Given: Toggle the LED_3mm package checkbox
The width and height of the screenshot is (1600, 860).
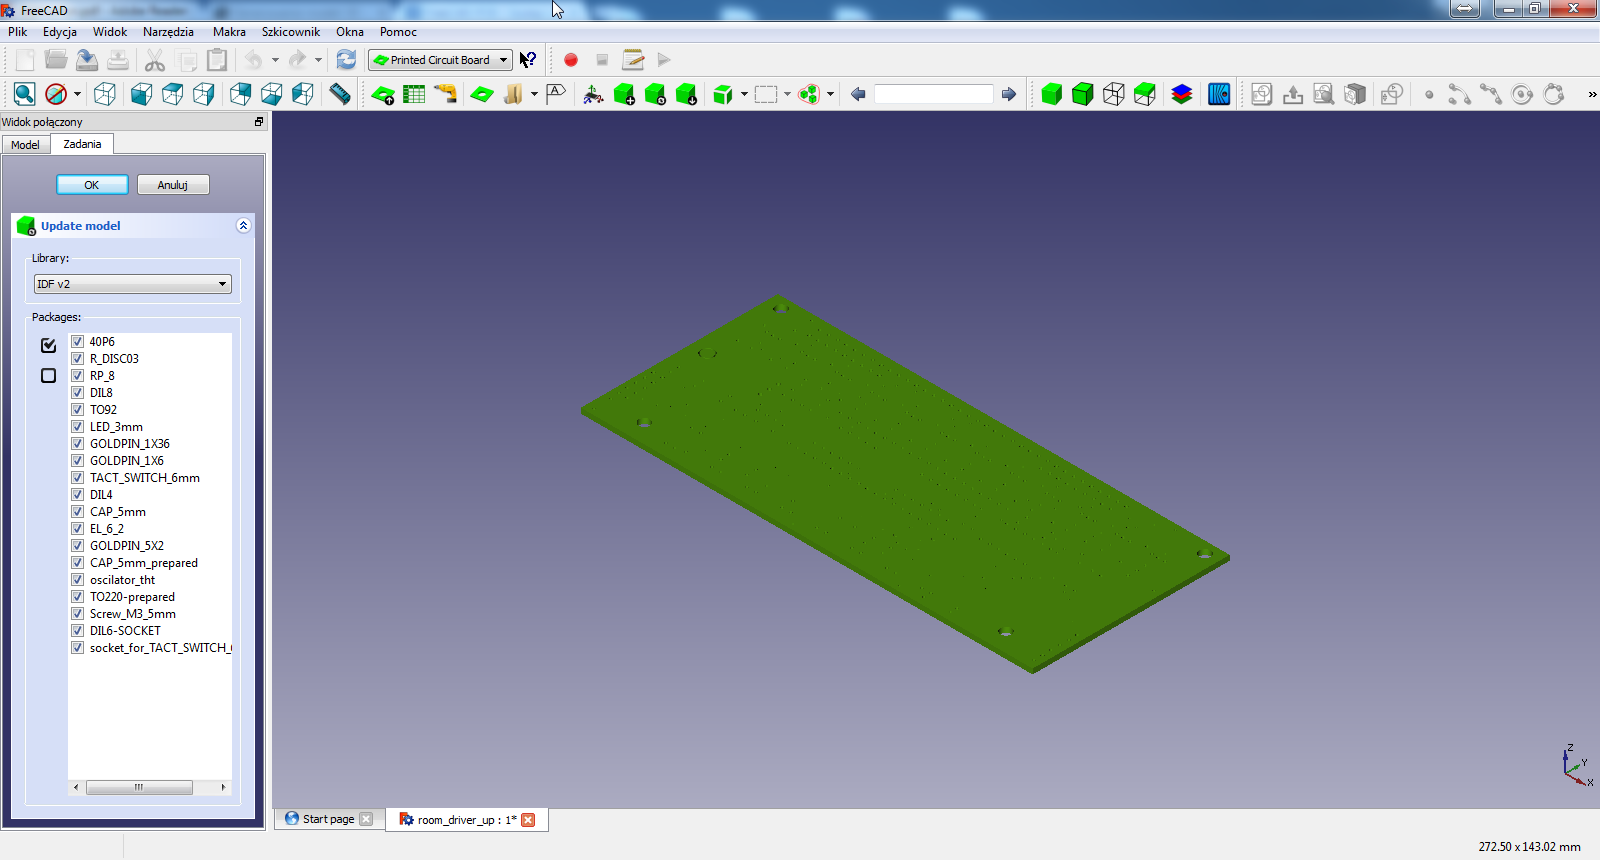Looking at the screenshot, I should pyautogui.click(x=77, y=427).
